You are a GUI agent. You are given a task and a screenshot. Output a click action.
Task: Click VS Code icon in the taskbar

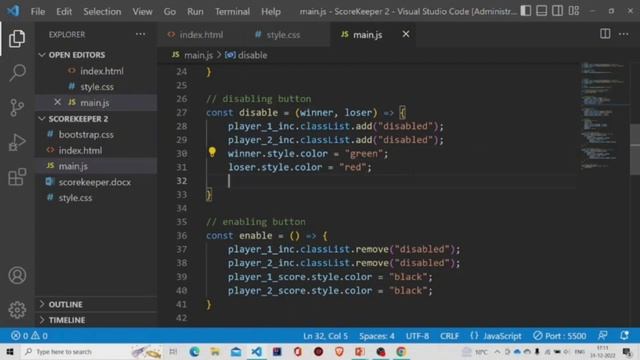point(256,351)
